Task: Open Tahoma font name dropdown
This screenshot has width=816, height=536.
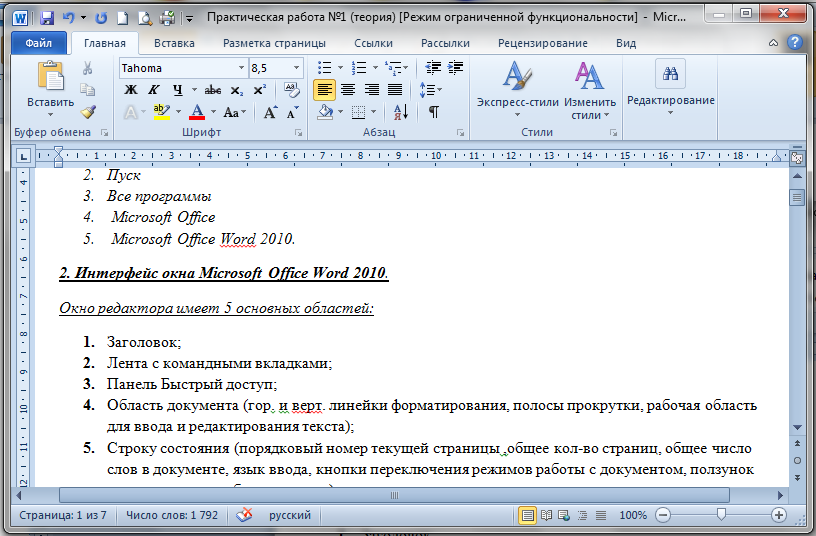Action: pyautogui.click(x=241, y=68)
